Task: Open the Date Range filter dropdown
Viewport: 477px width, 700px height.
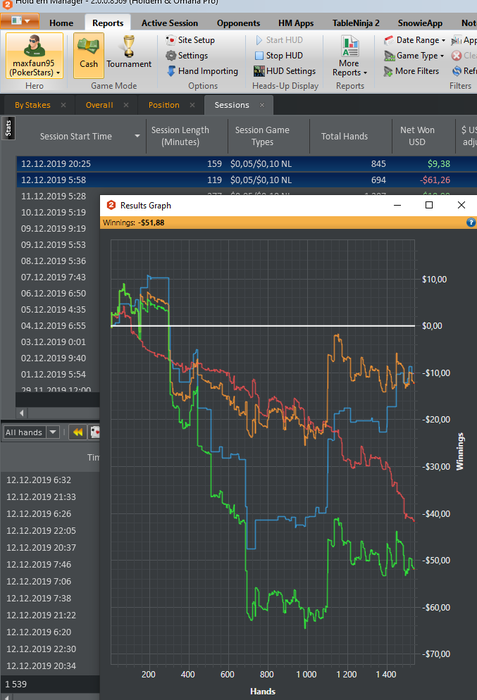Action: pyautogui.click(x=414, y=40)
